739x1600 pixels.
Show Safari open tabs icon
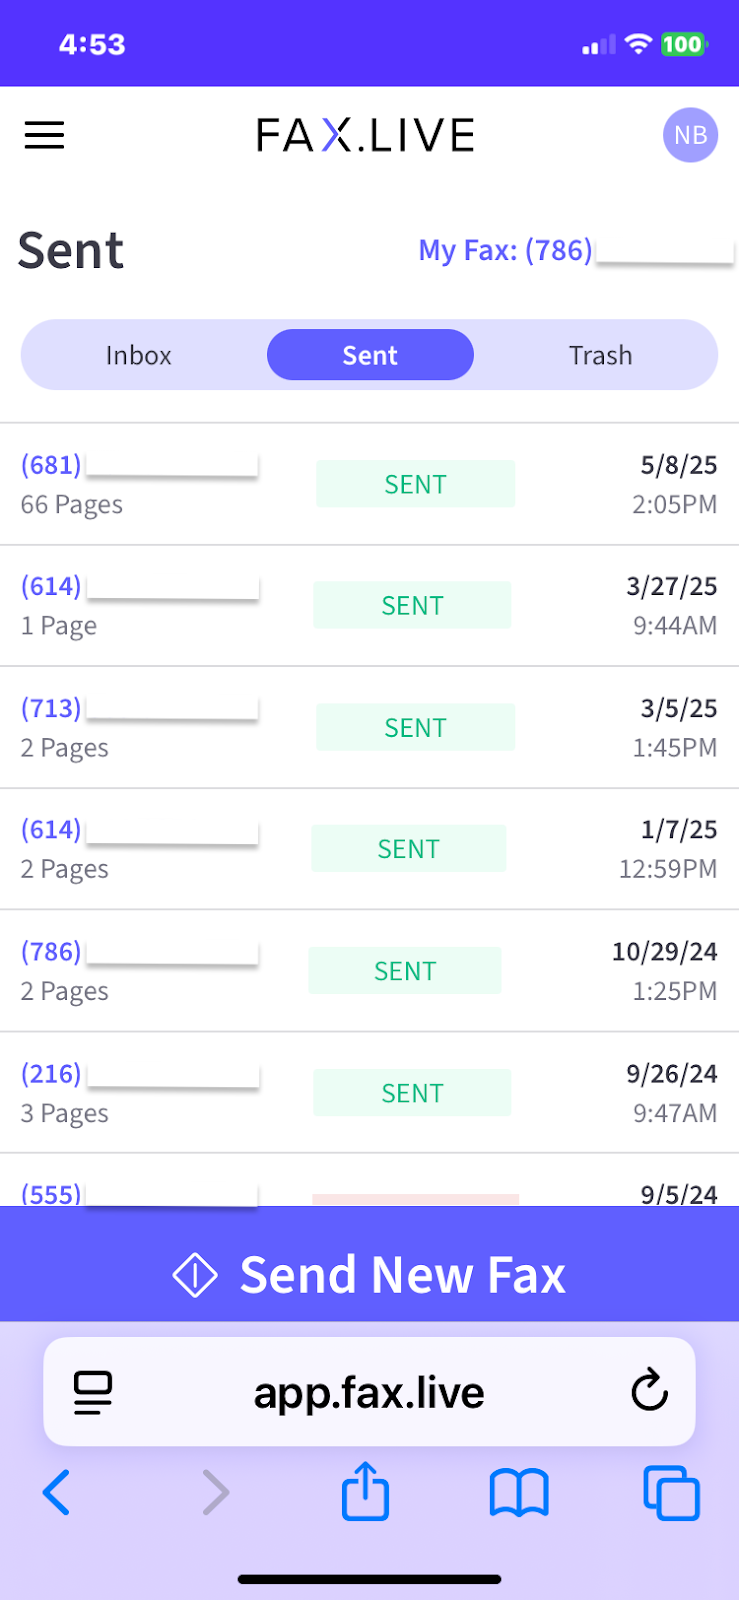point(671,1493)
